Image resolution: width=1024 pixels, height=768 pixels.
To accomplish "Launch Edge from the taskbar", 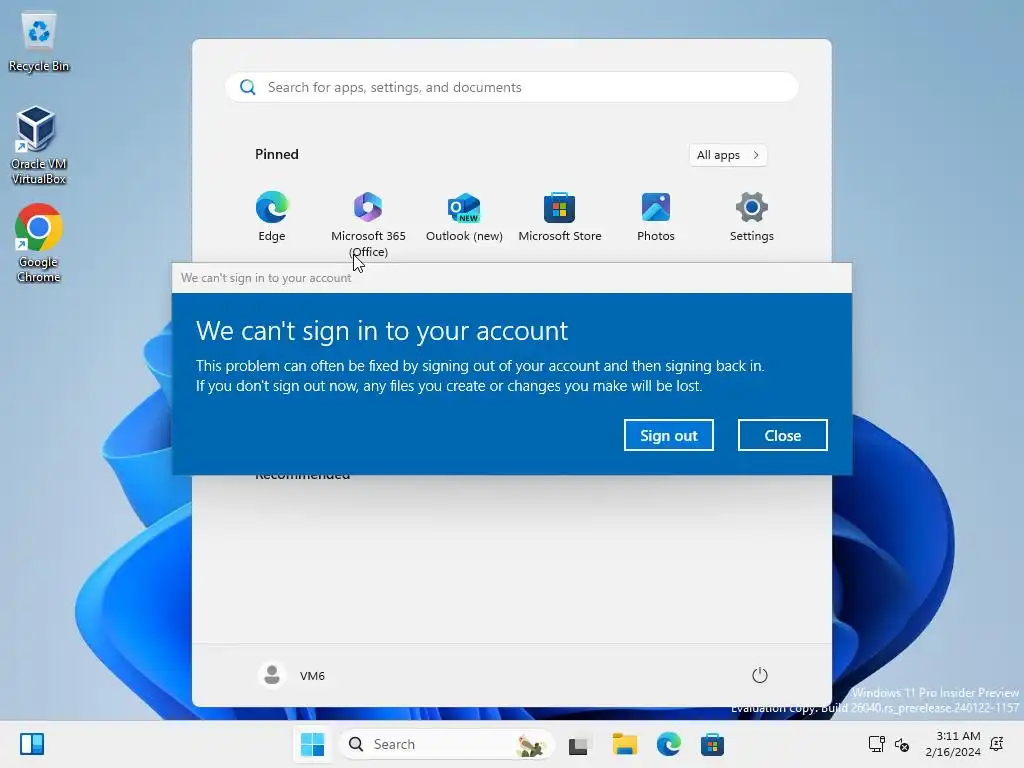I will point(669,744).
